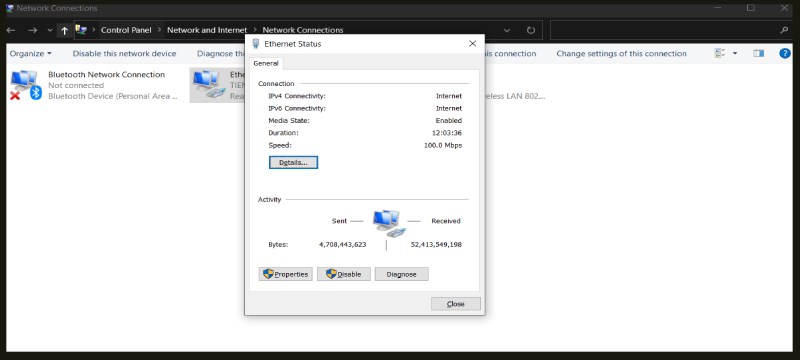Go forward in Network Connections window
800x360 pixels.
click(33, 31)
